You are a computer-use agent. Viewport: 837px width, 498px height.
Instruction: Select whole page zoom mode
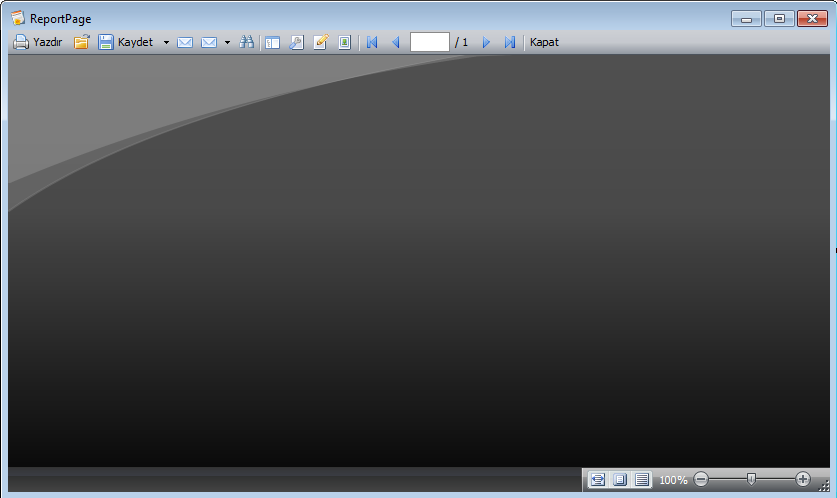pos(620,479)
